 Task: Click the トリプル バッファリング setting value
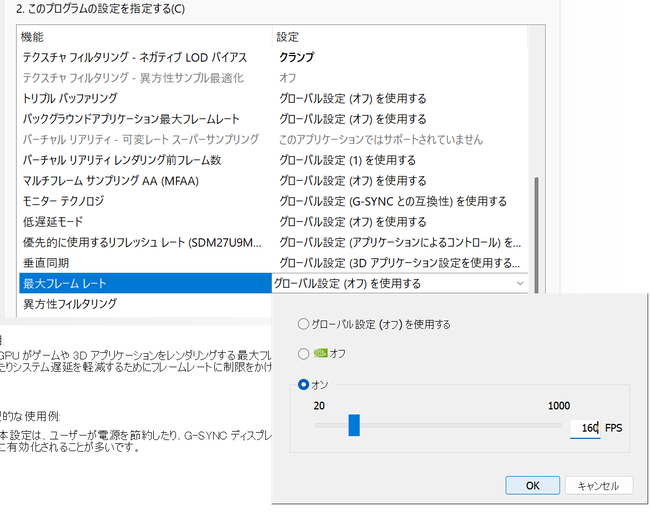pos(353,98)
